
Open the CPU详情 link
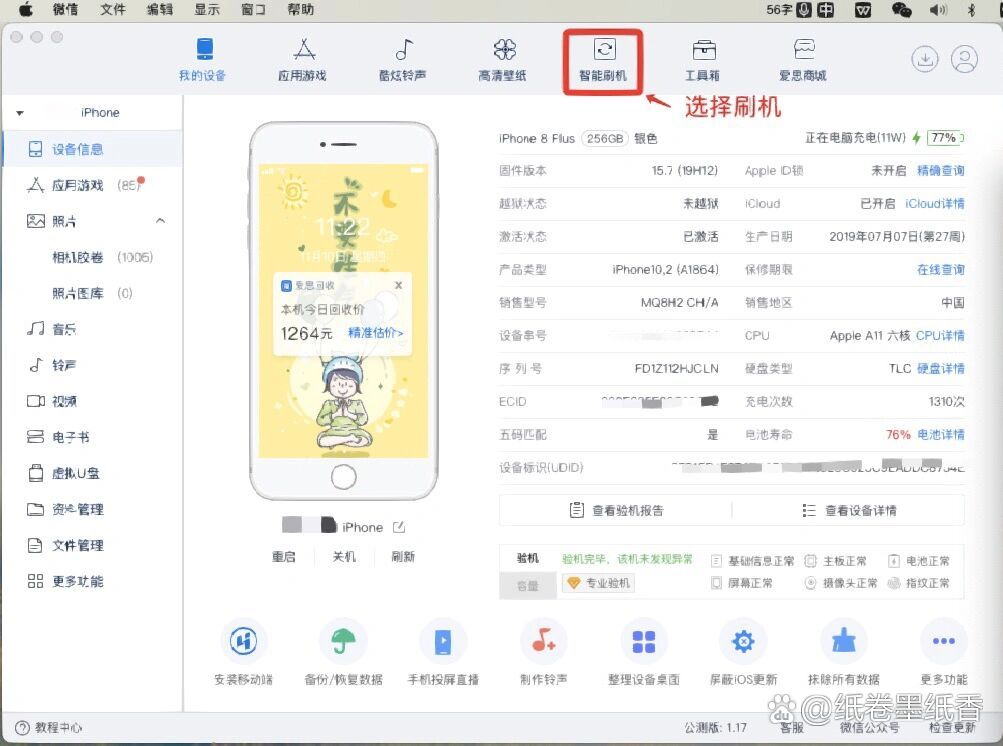coord(940,335)
